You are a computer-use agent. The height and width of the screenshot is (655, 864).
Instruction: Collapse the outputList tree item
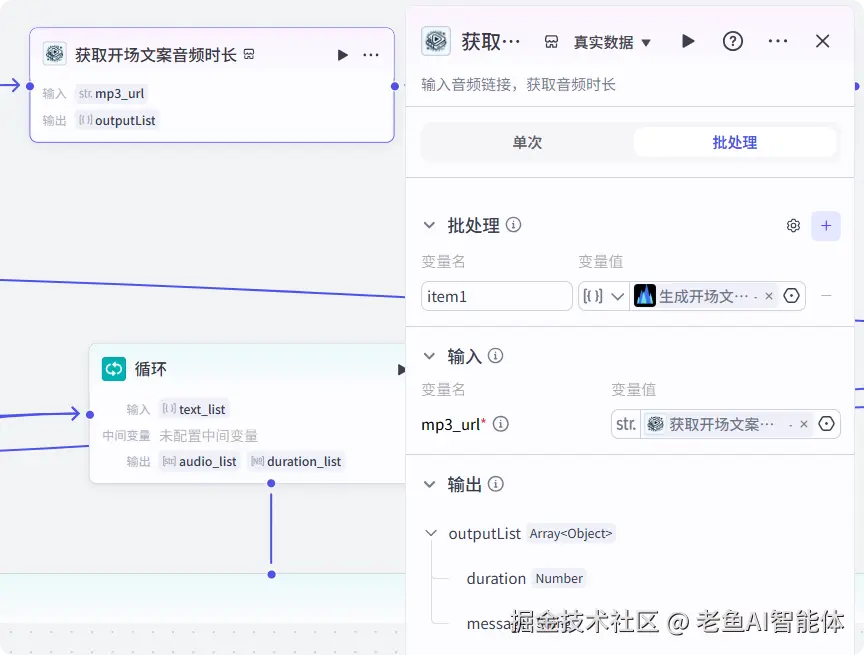pos(431,533)
